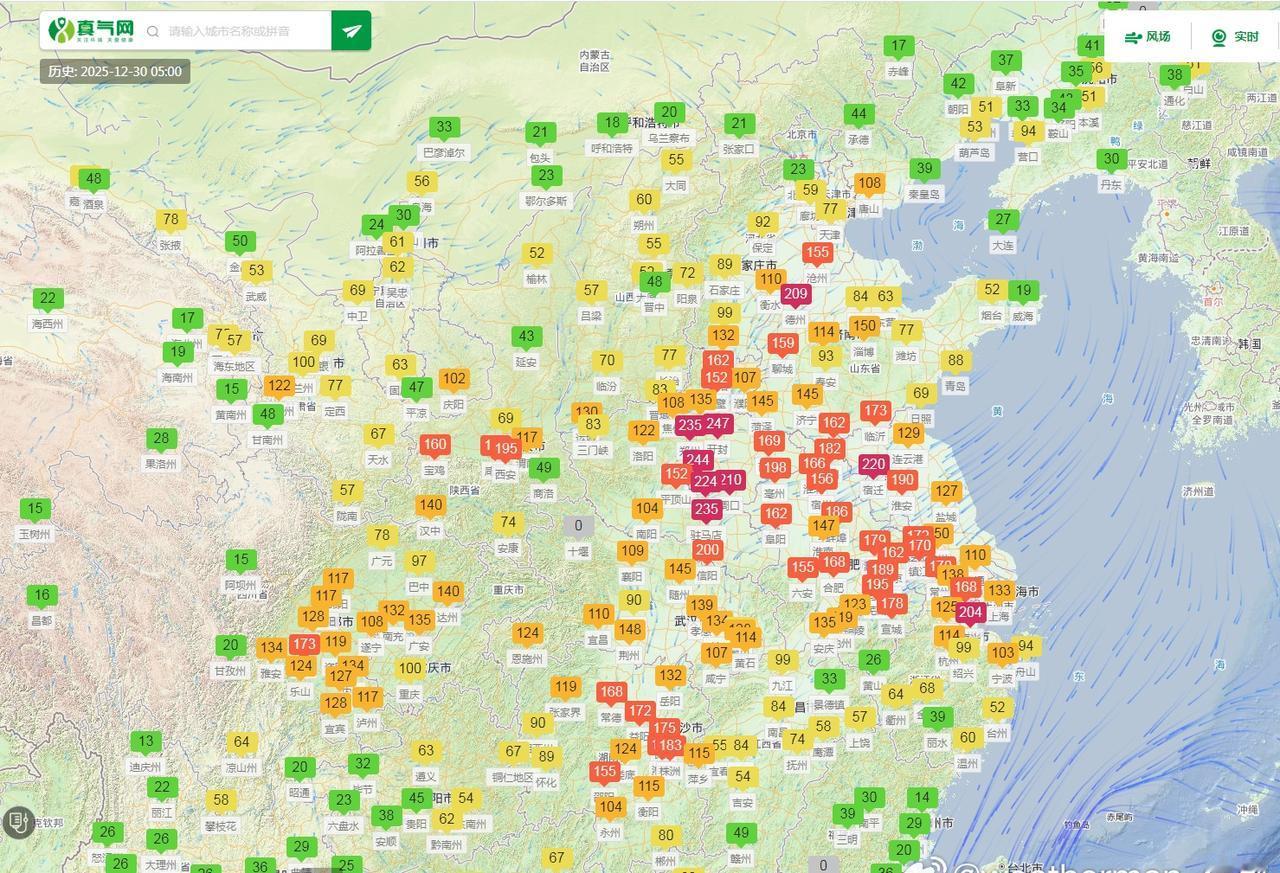Select the green 15 marker above 玉树州
The width and height of the screenshot is (1280, 873).
click(x=35, y=509)
